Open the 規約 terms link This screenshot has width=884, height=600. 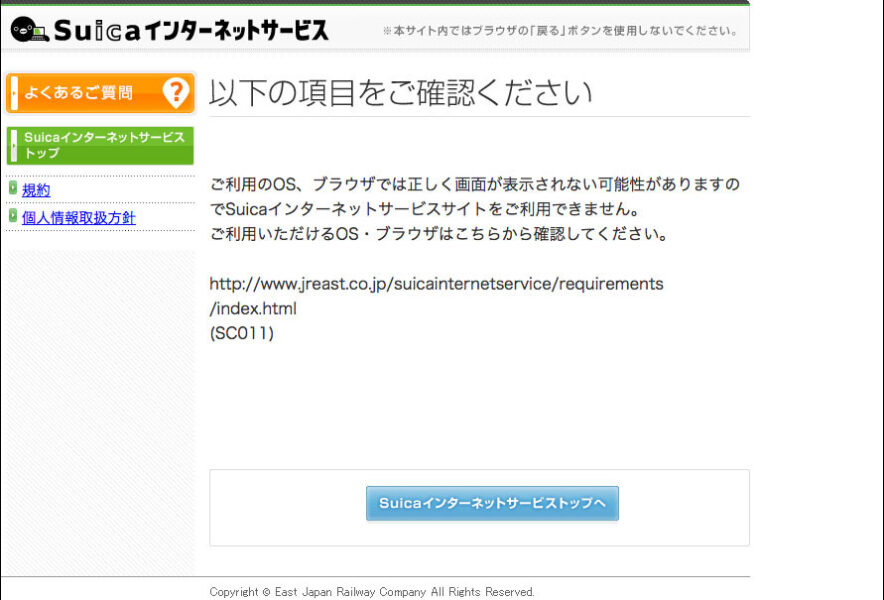(x=36, y=190)
